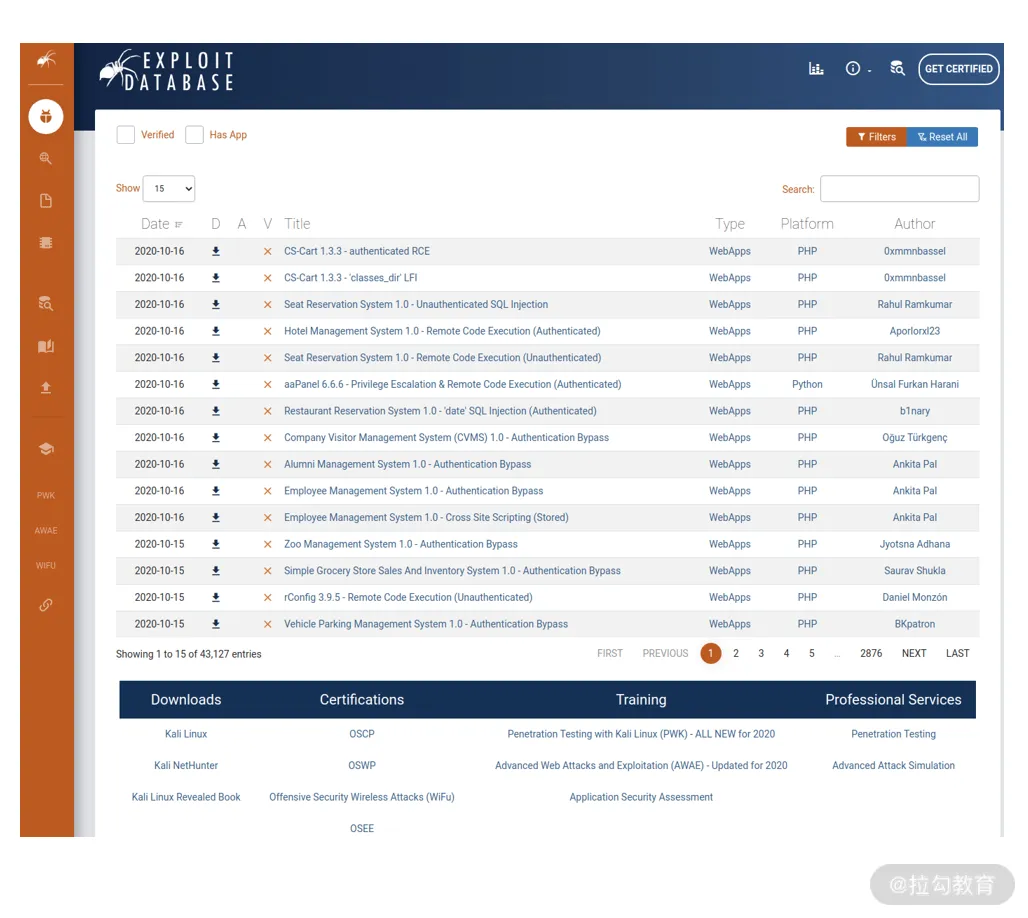Open the OSCP certification link
This screenshot has height=918, width=1028.
[362, 734]
